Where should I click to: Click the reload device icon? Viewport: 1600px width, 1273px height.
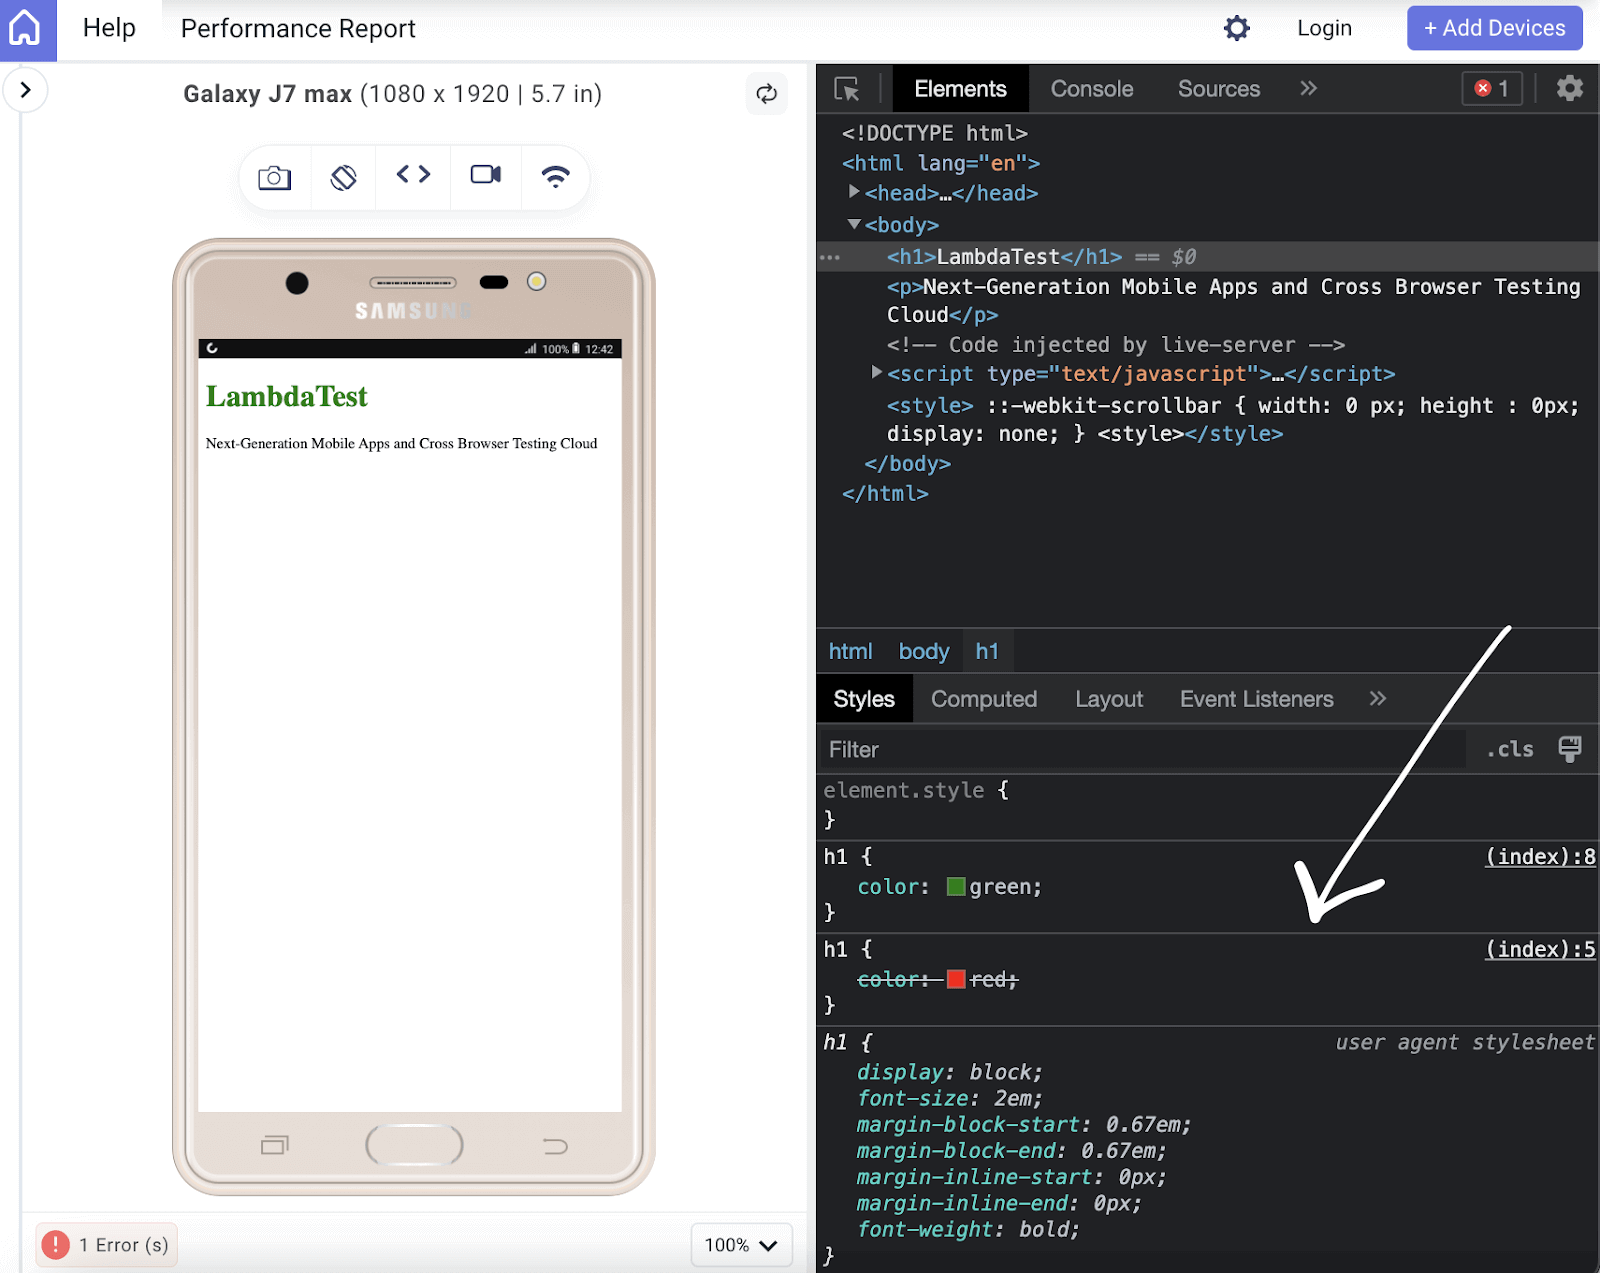tap(767, 94)
